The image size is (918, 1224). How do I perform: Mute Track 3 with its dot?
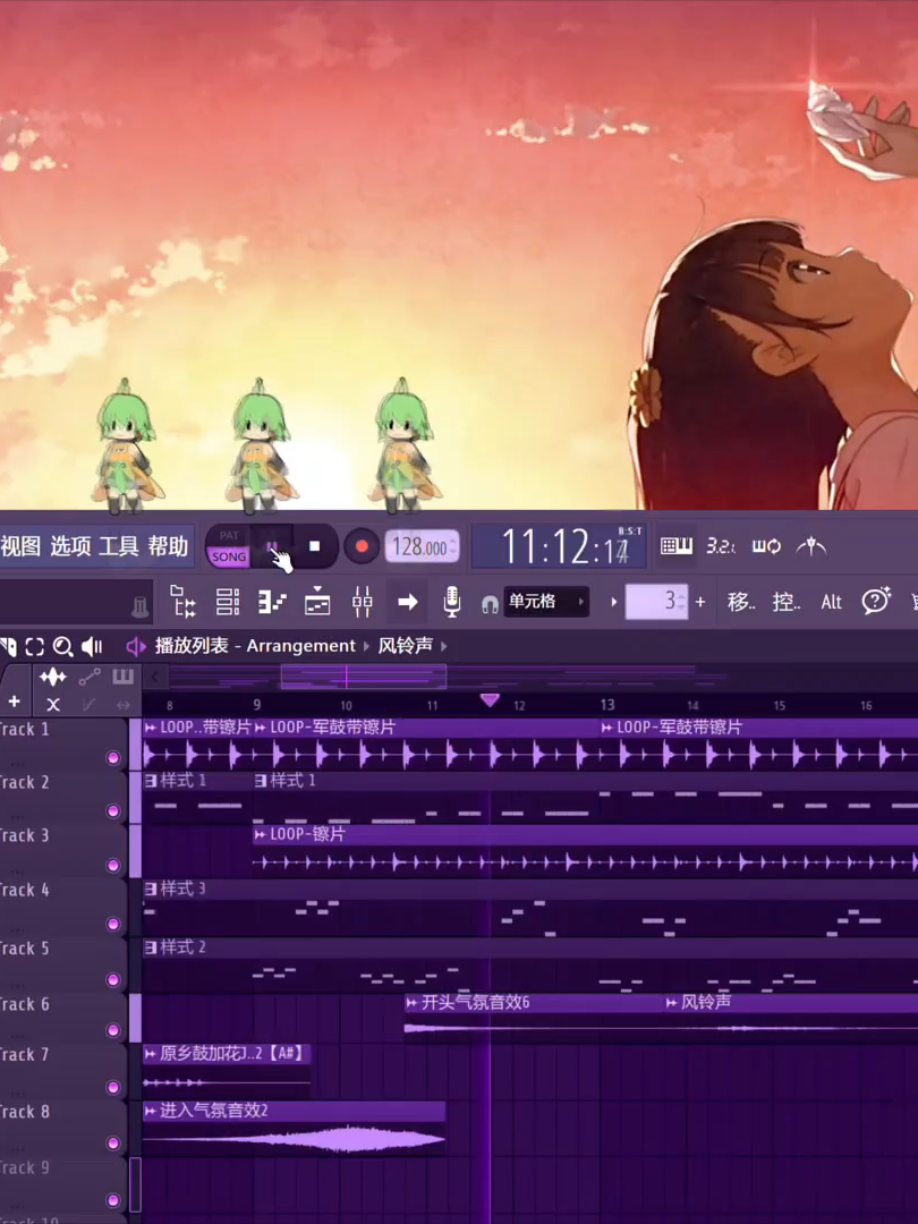tap(113, 865)
